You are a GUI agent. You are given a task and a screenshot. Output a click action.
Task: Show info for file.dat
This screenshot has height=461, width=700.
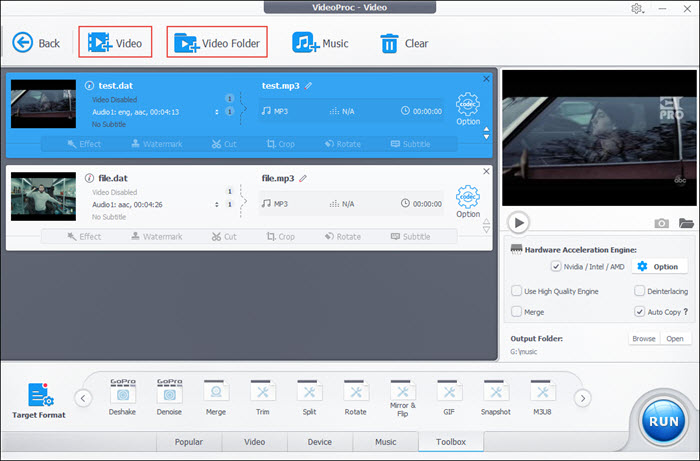click(x=89, y=178)
